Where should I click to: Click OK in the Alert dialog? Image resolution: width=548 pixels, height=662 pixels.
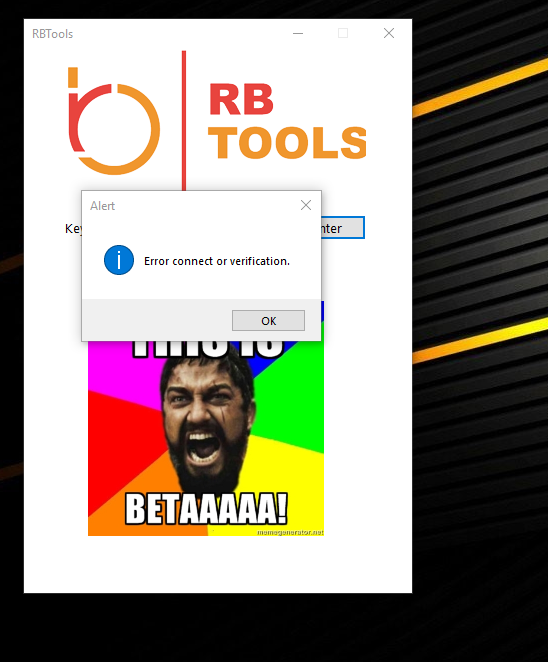(x=268, y=320)
